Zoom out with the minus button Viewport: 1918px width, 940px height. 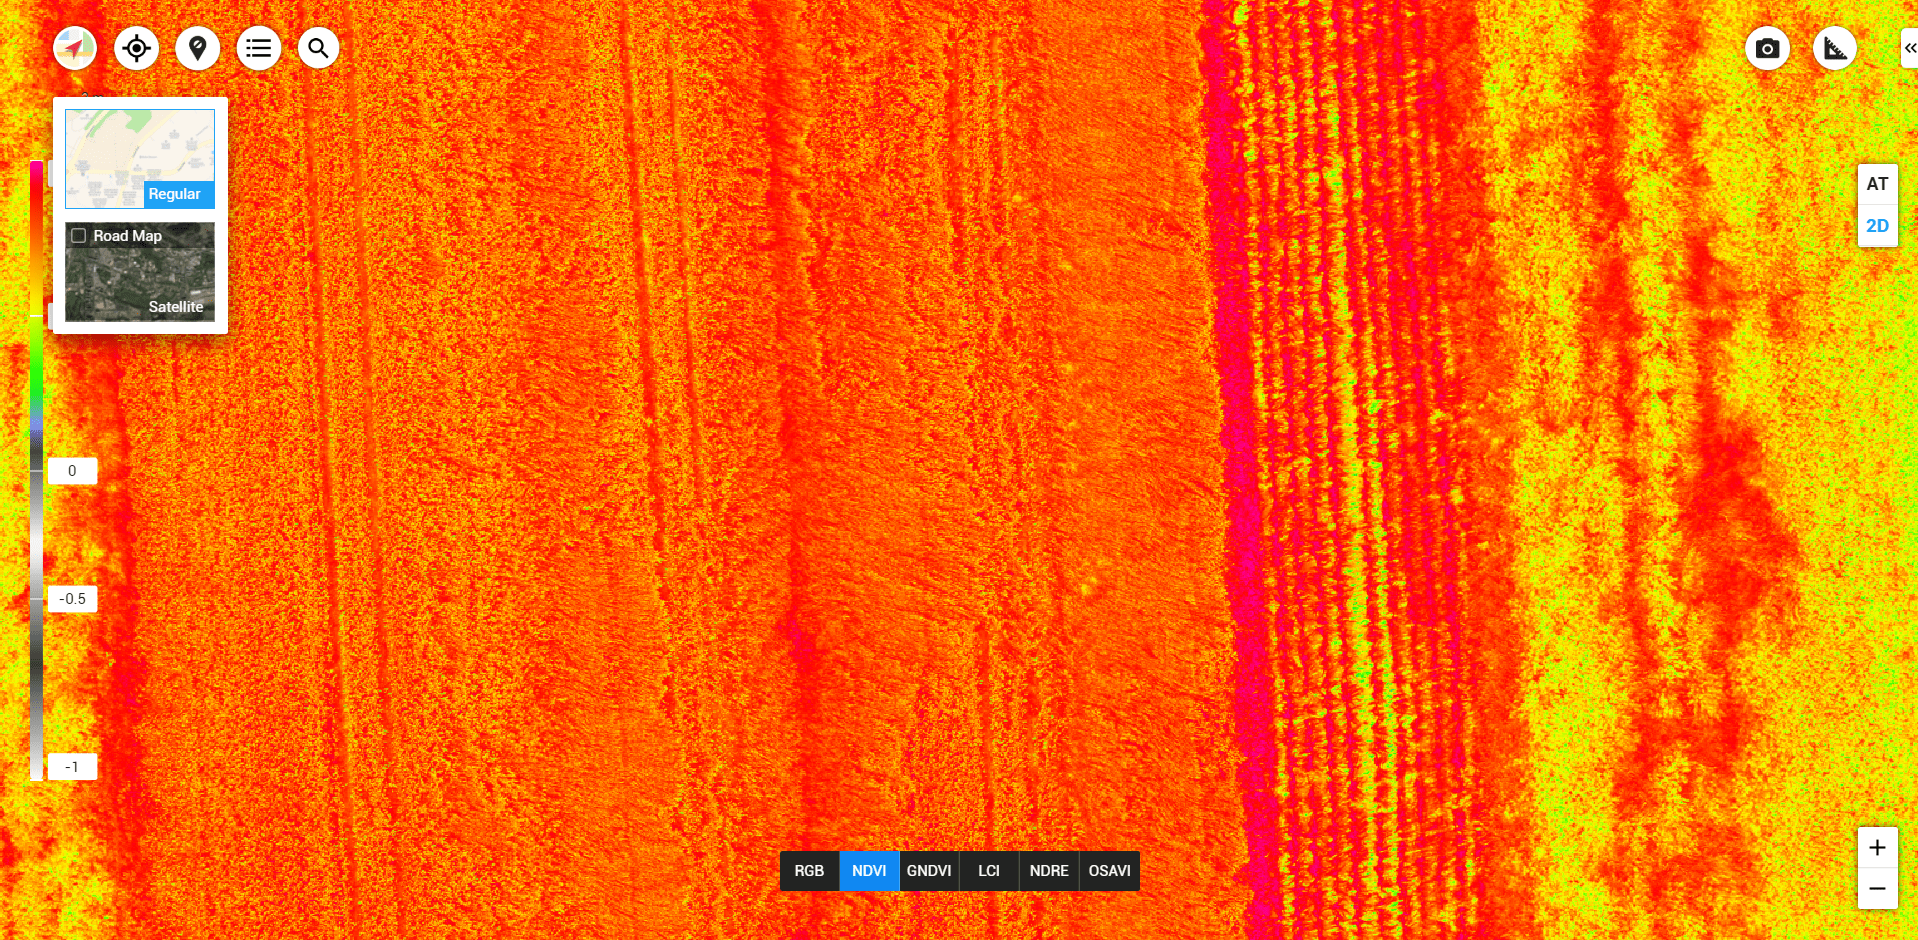click(1877, 889)
